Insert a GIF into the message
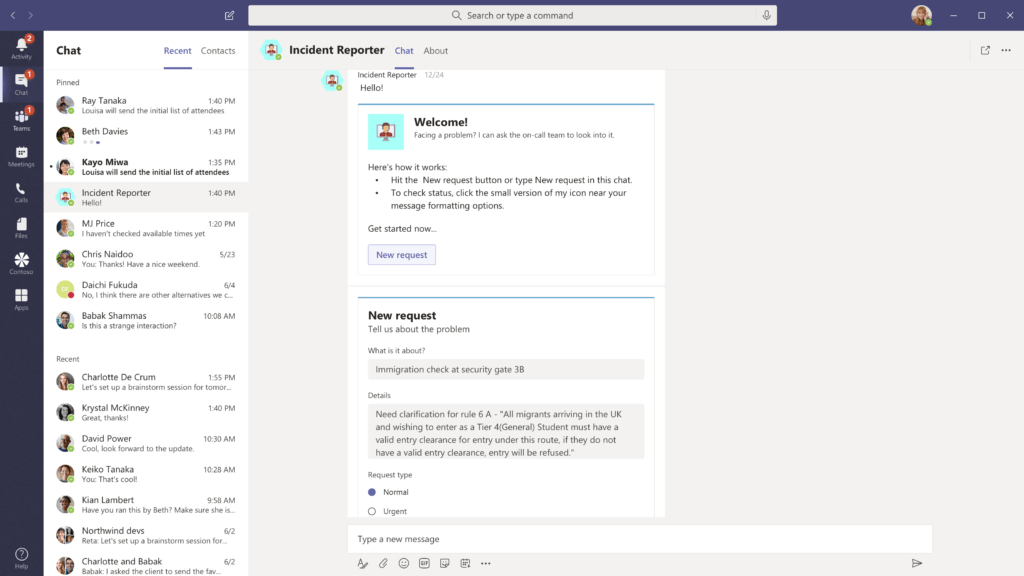Screen dimensions: 1024x576 [x=422, y=563]
